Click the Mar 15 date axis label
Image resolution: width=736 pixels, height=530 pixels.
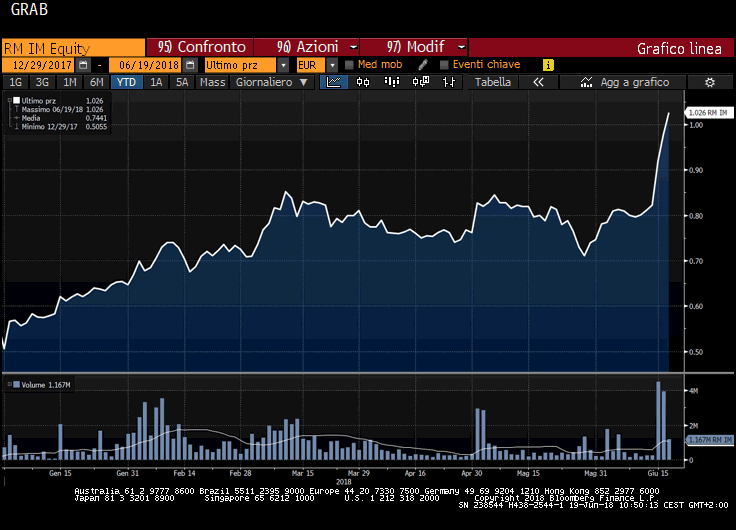coord(302,473)
